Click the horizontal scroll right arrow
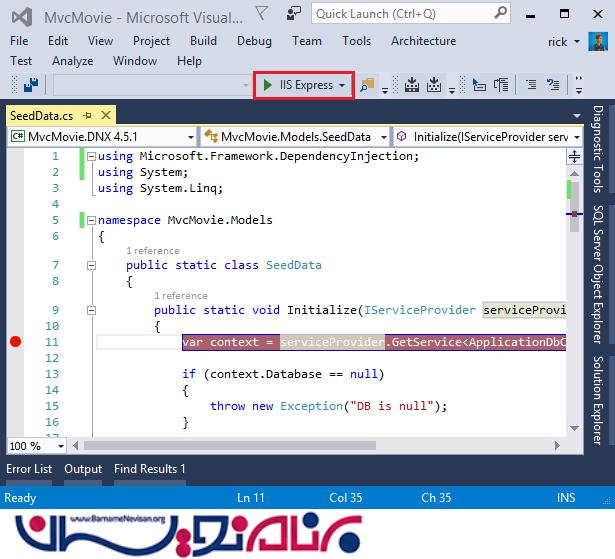Image resolution: width=615 pixels, height=559 pixels. coord(557,446)
